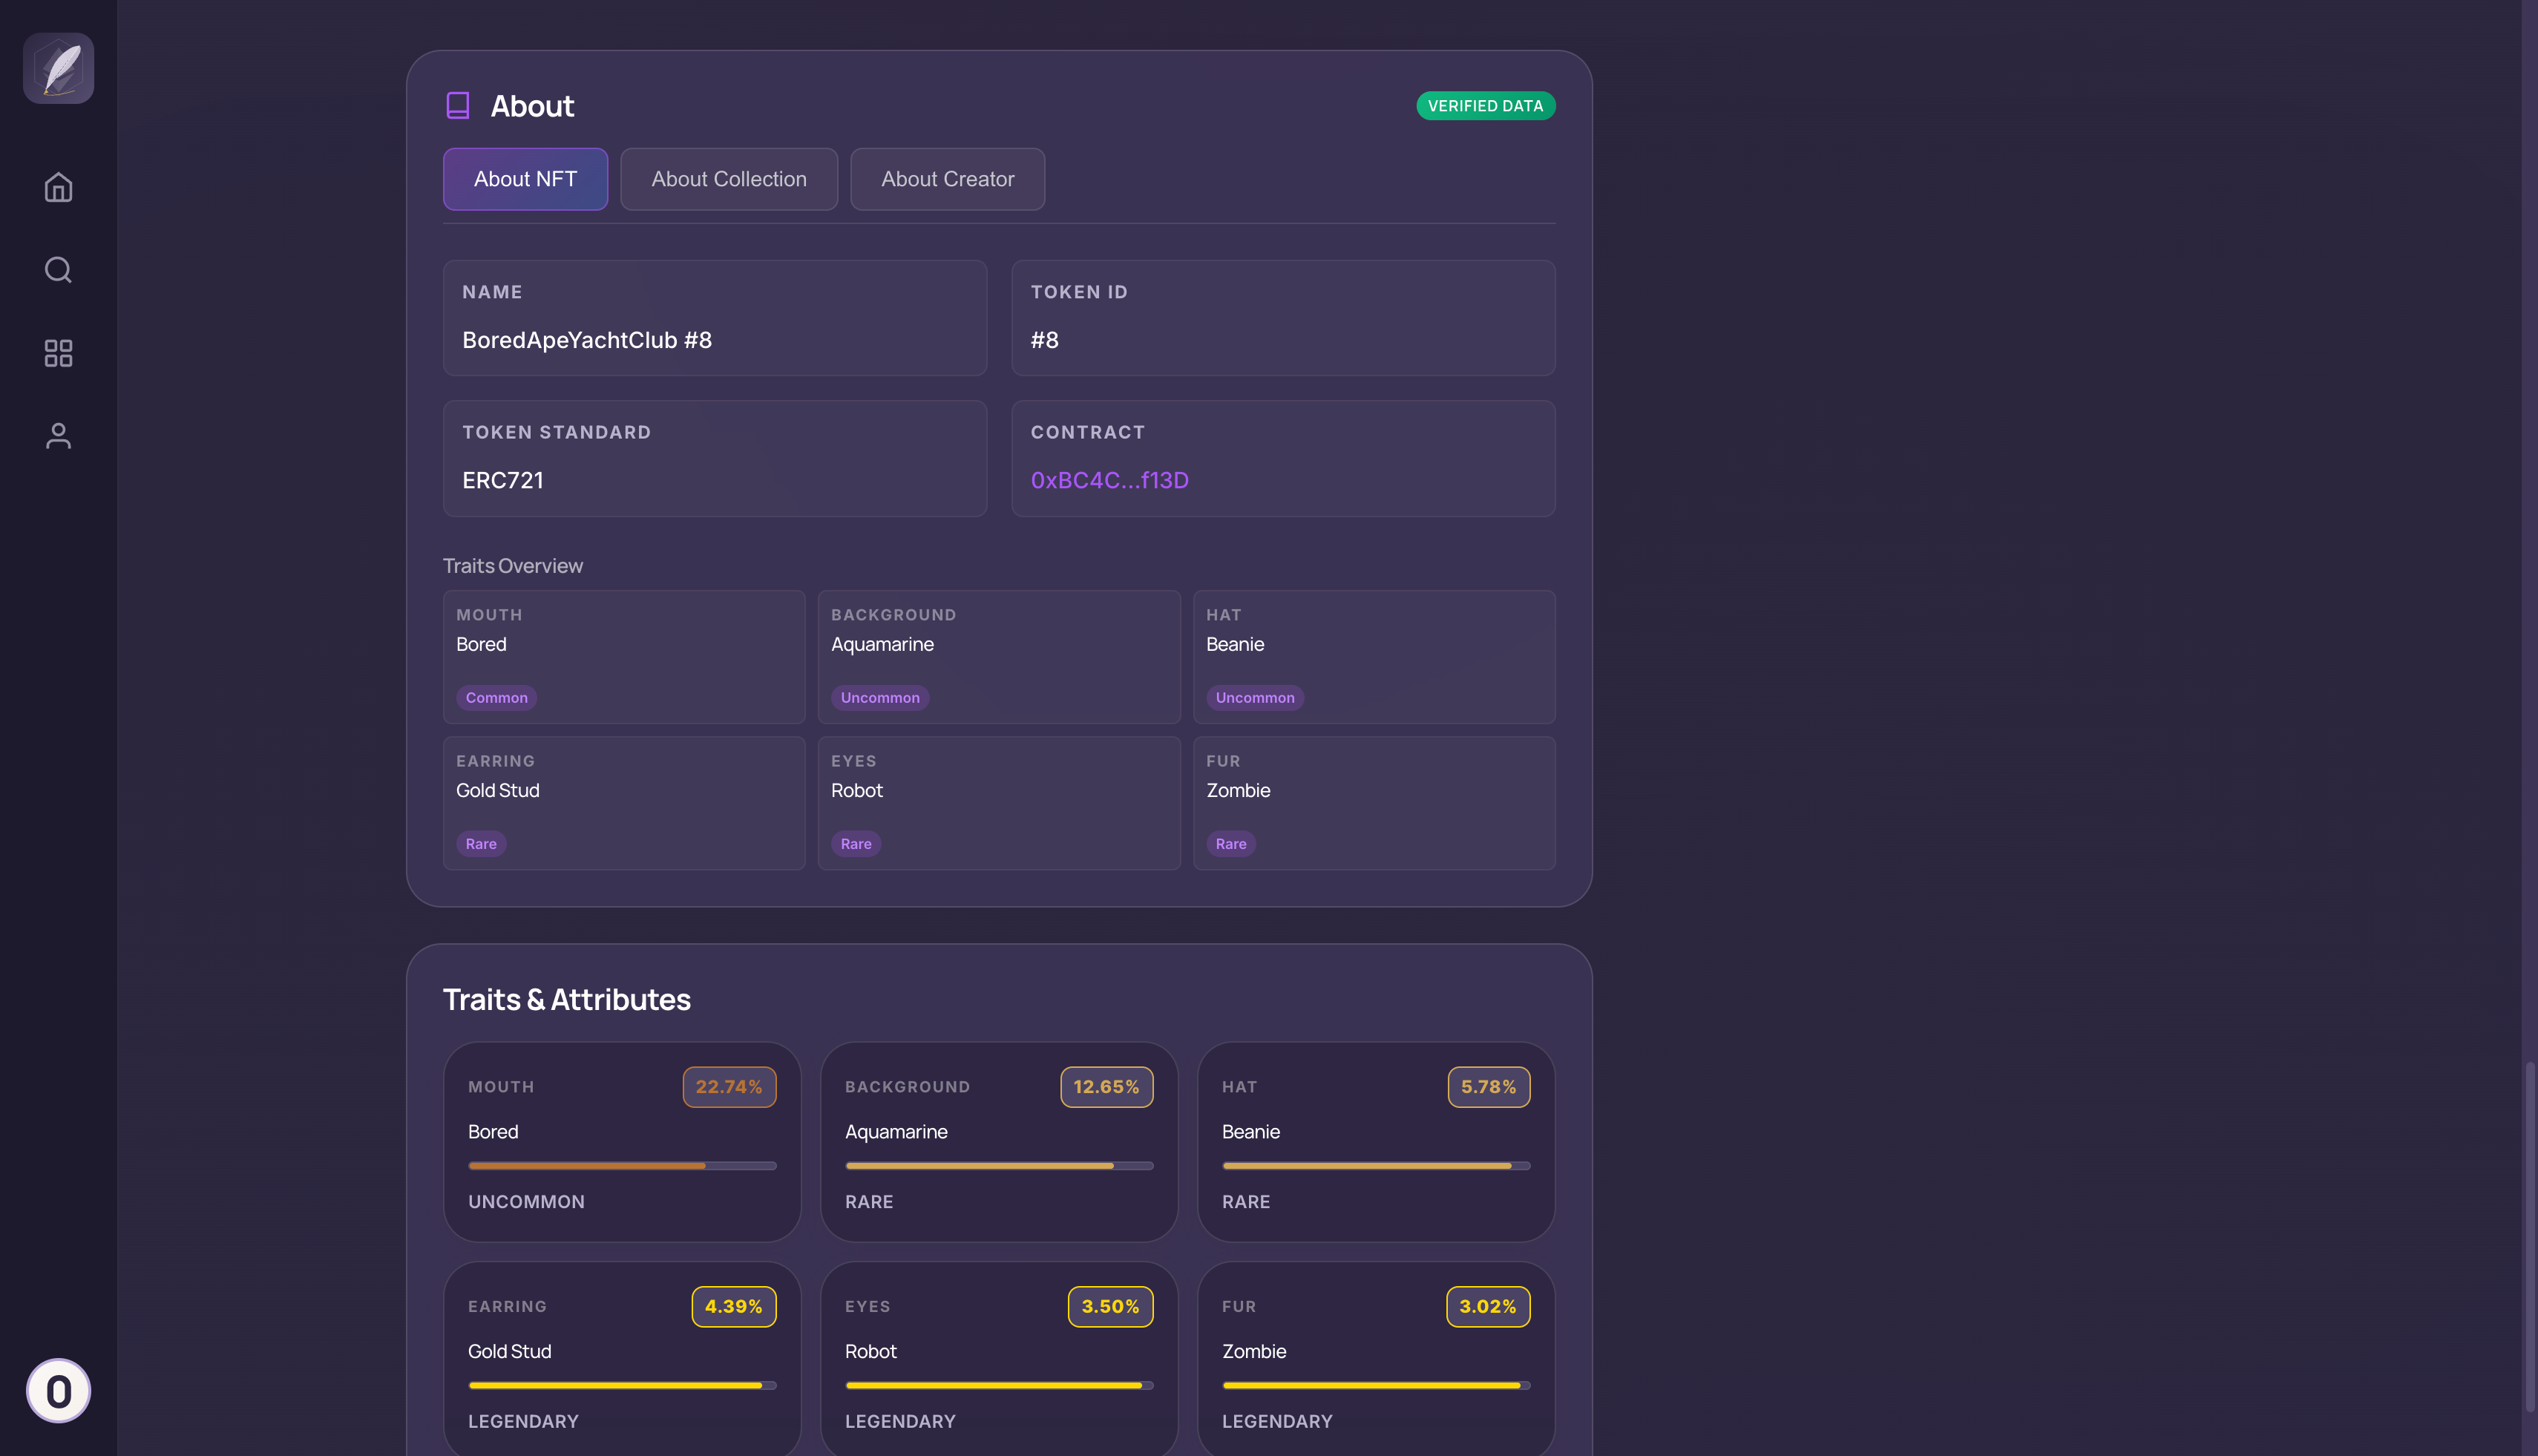Click the book icon beside About heading
This screenshot has height=1456, width=2538.
457,106
